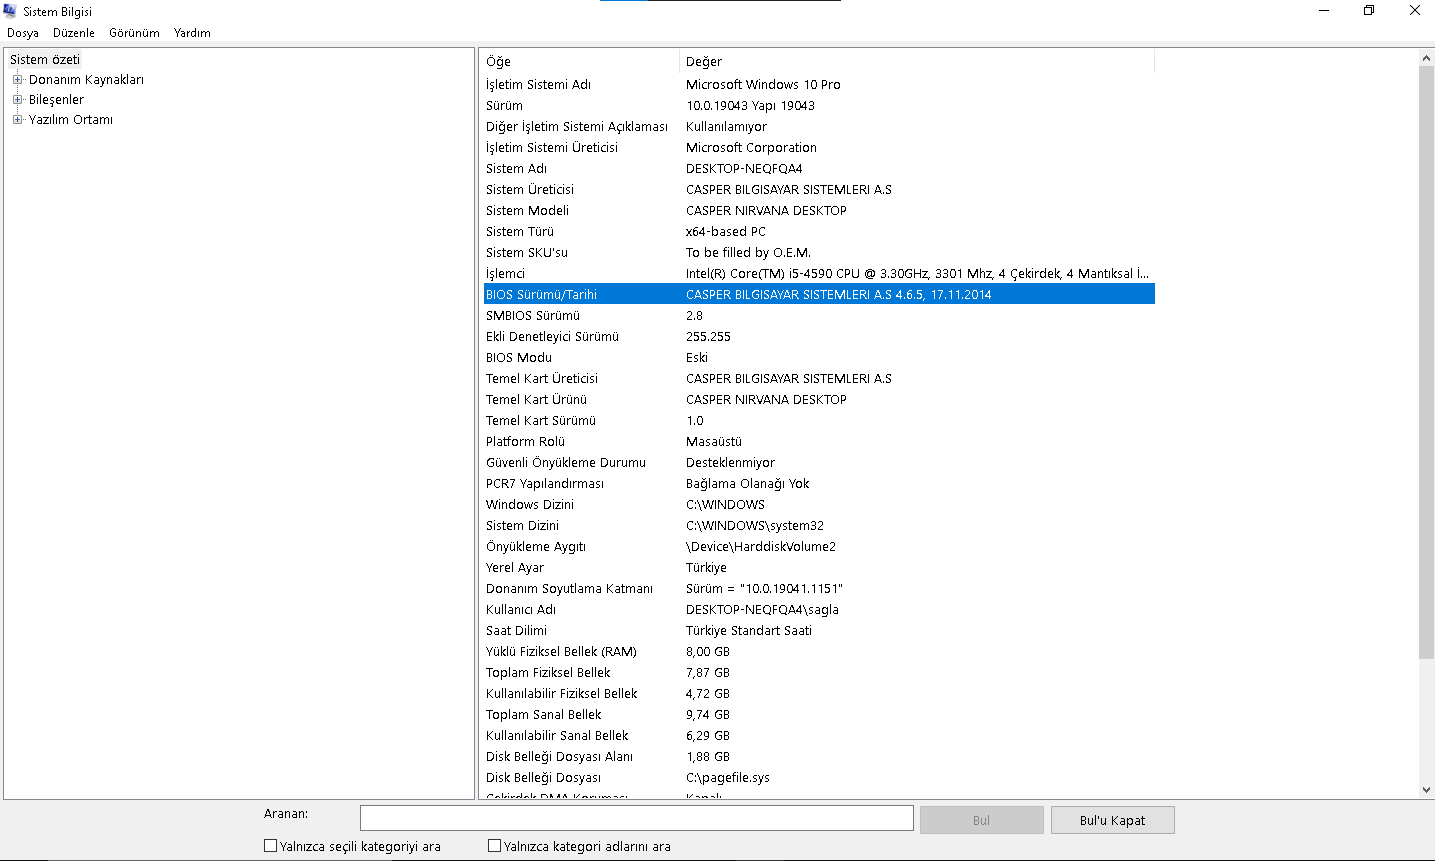This screenshot has width=1435, height=861.
Task: Select the Sistem Modeli row
Action: 819,211
